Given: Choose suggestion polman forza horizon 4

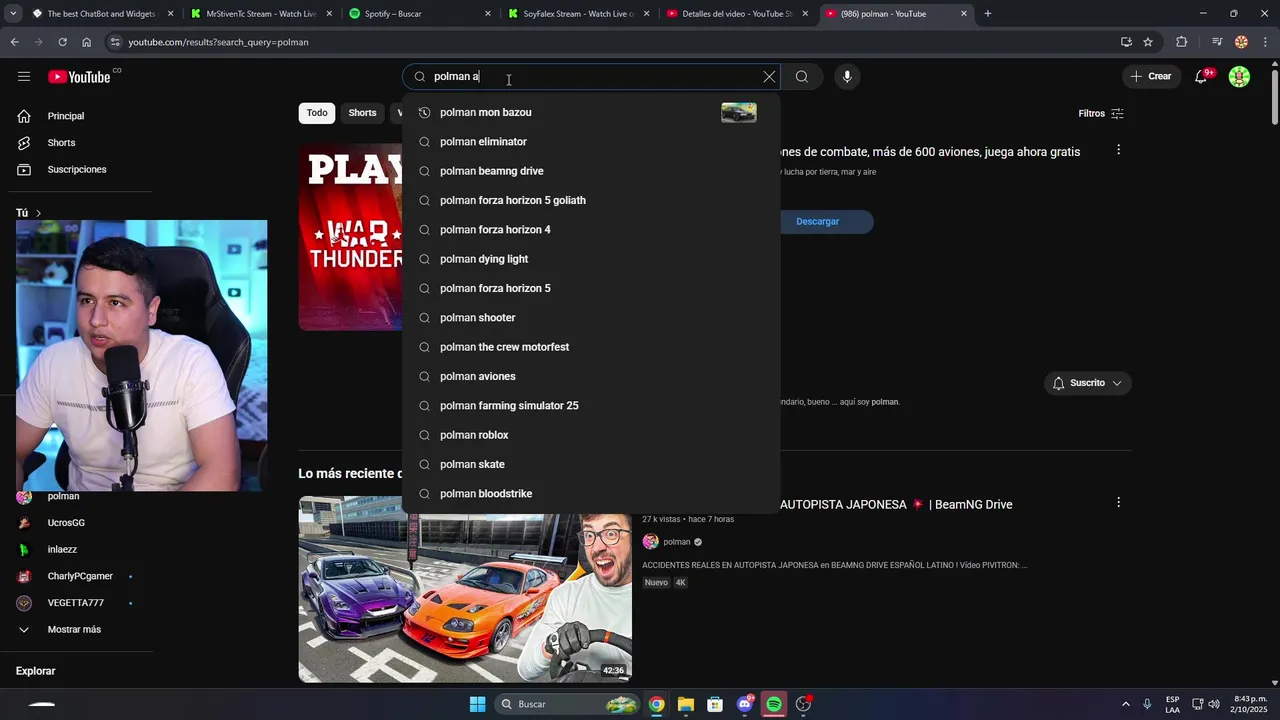Looking at the screenshot, I should point(591,230).
